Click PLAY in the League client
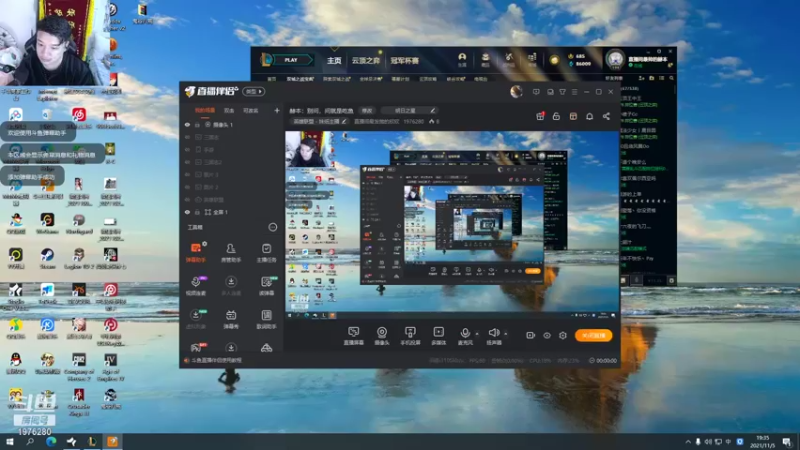 tap(291, 60)
